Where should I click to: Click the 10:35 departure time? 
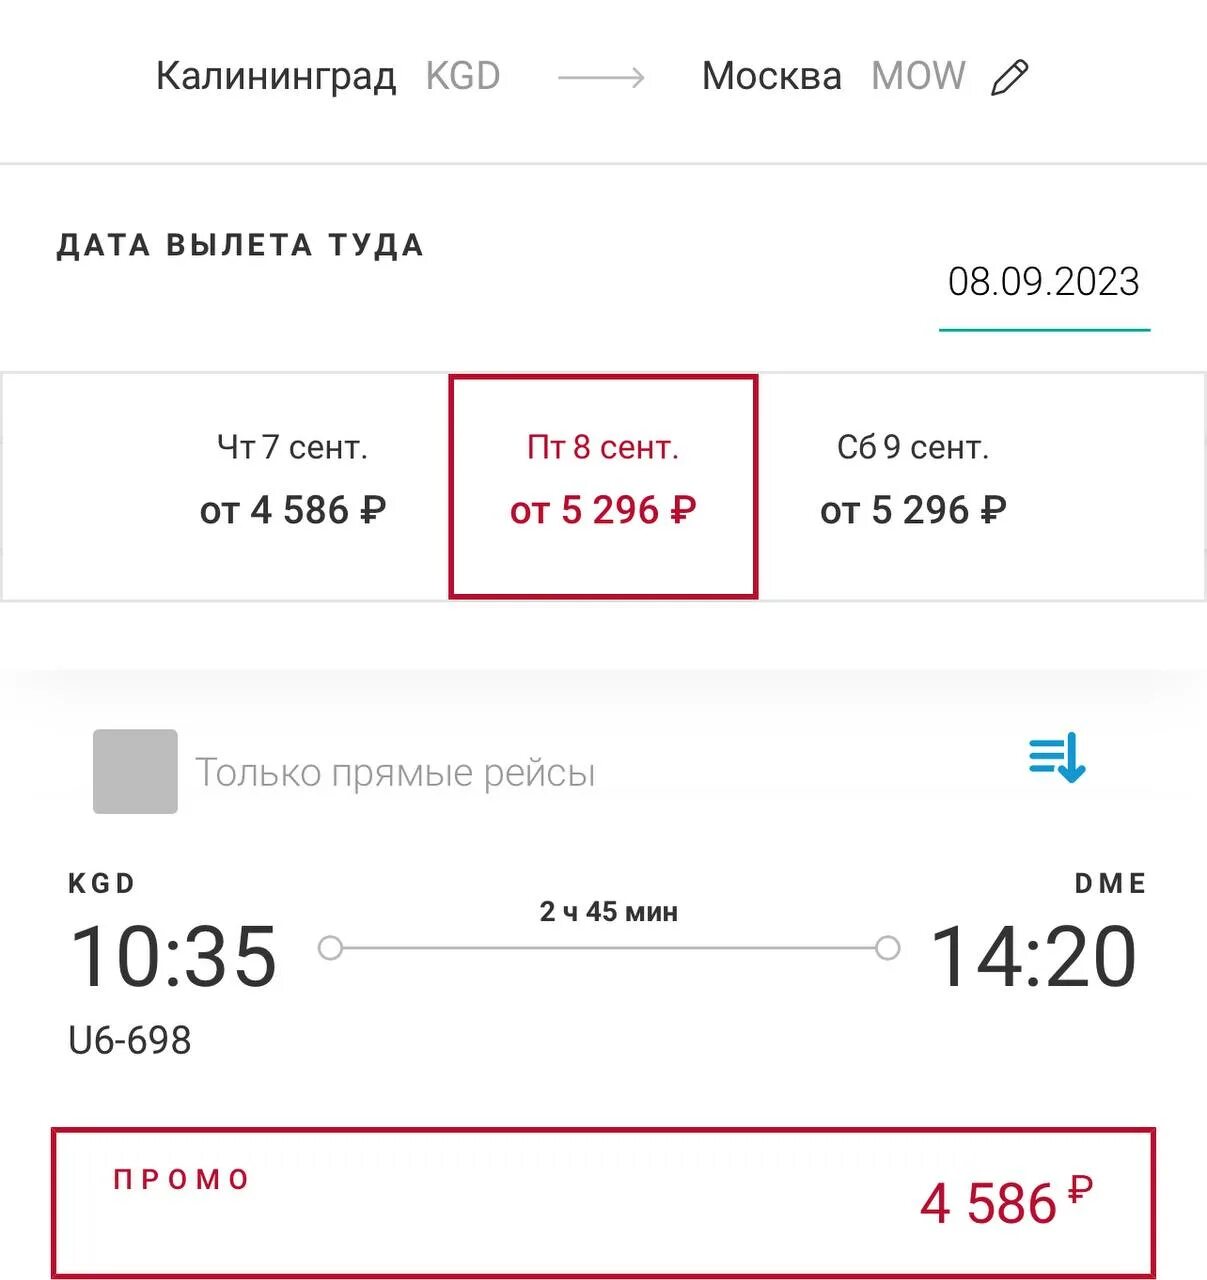(173, 957)
